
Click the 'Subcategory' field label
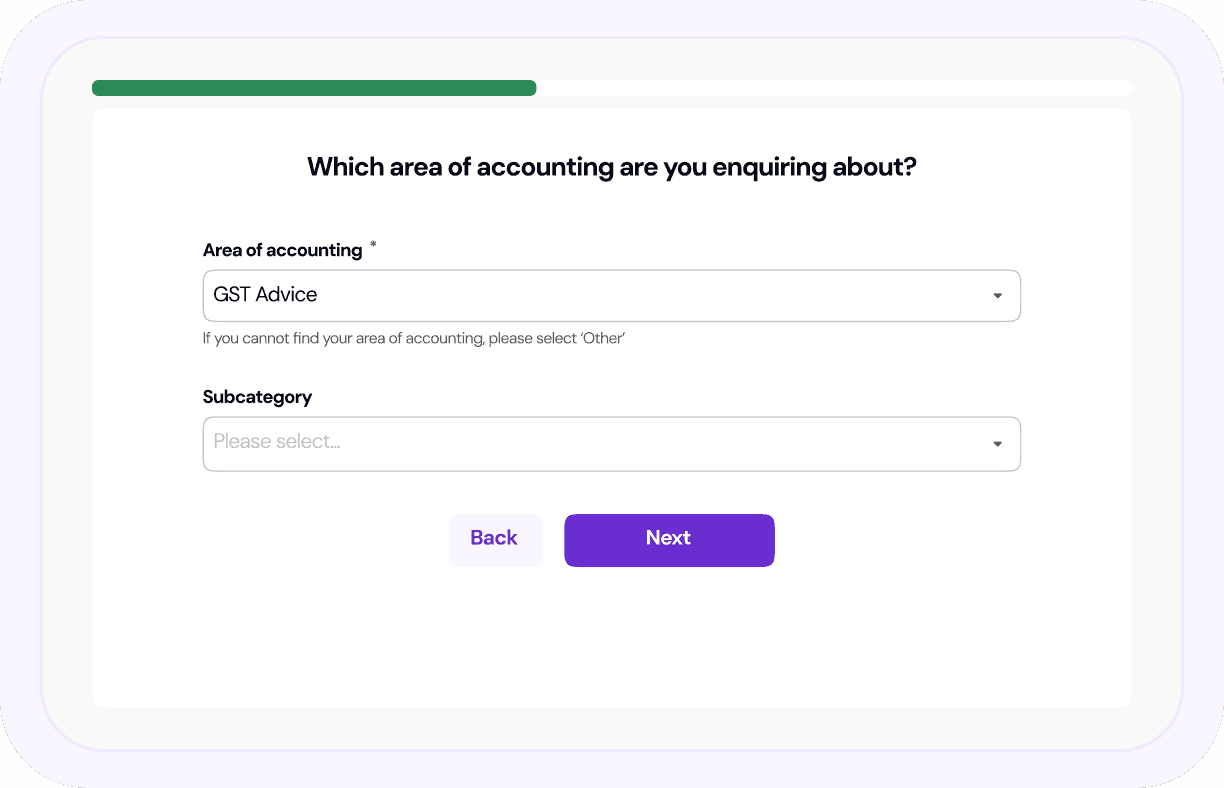point(257,397)
